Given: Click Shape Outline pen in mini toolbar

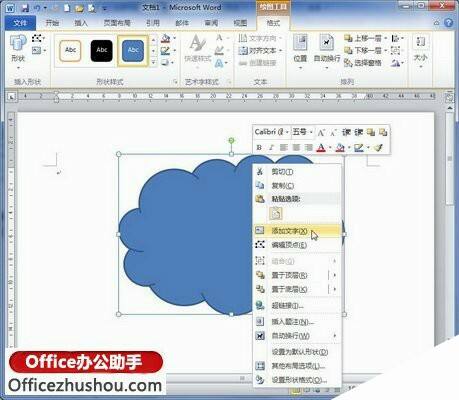Looking at the screenshot, I should tap(359, 147).
